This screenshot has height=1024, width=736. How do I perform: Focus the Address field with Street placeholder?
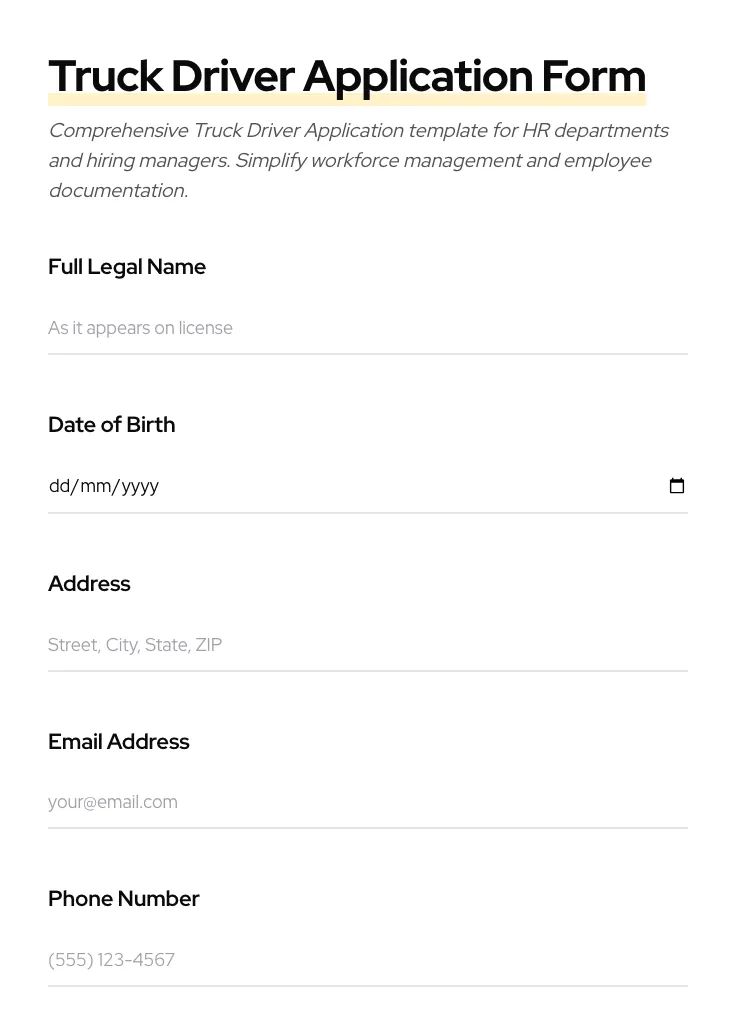coord(367,645)
